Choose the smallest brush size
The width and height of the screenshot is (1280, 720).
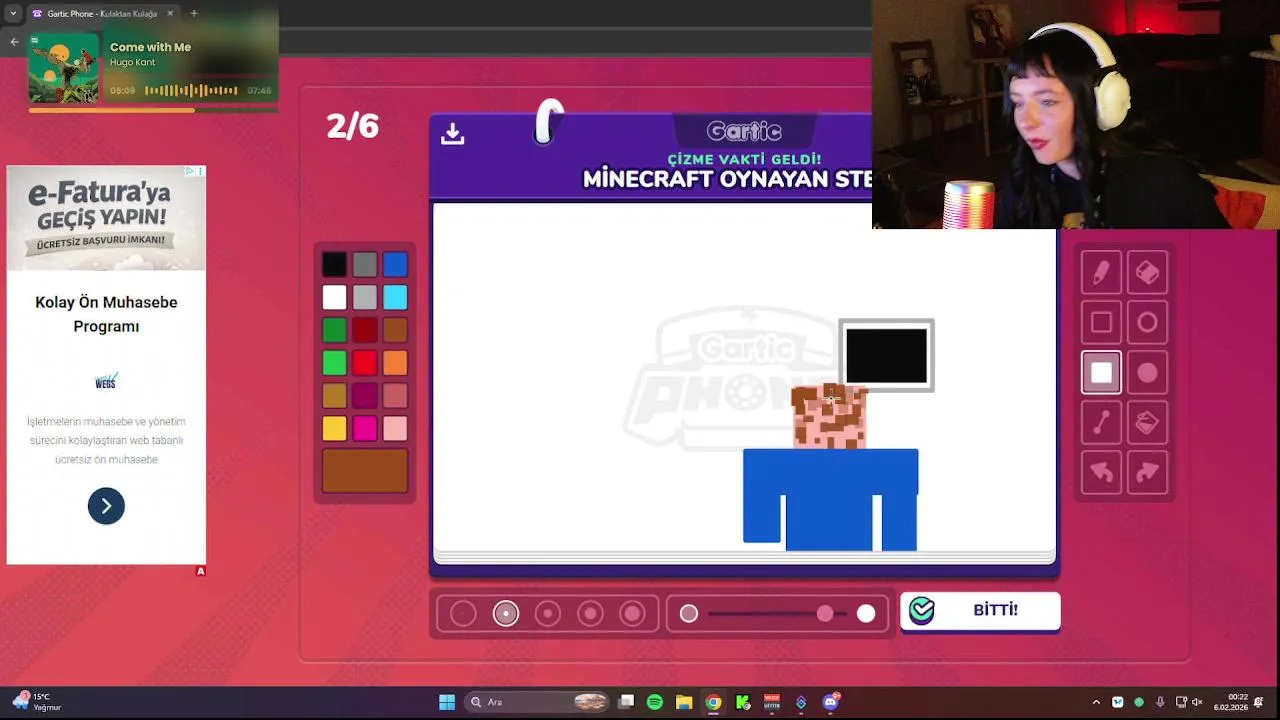(x=463, y=614)
